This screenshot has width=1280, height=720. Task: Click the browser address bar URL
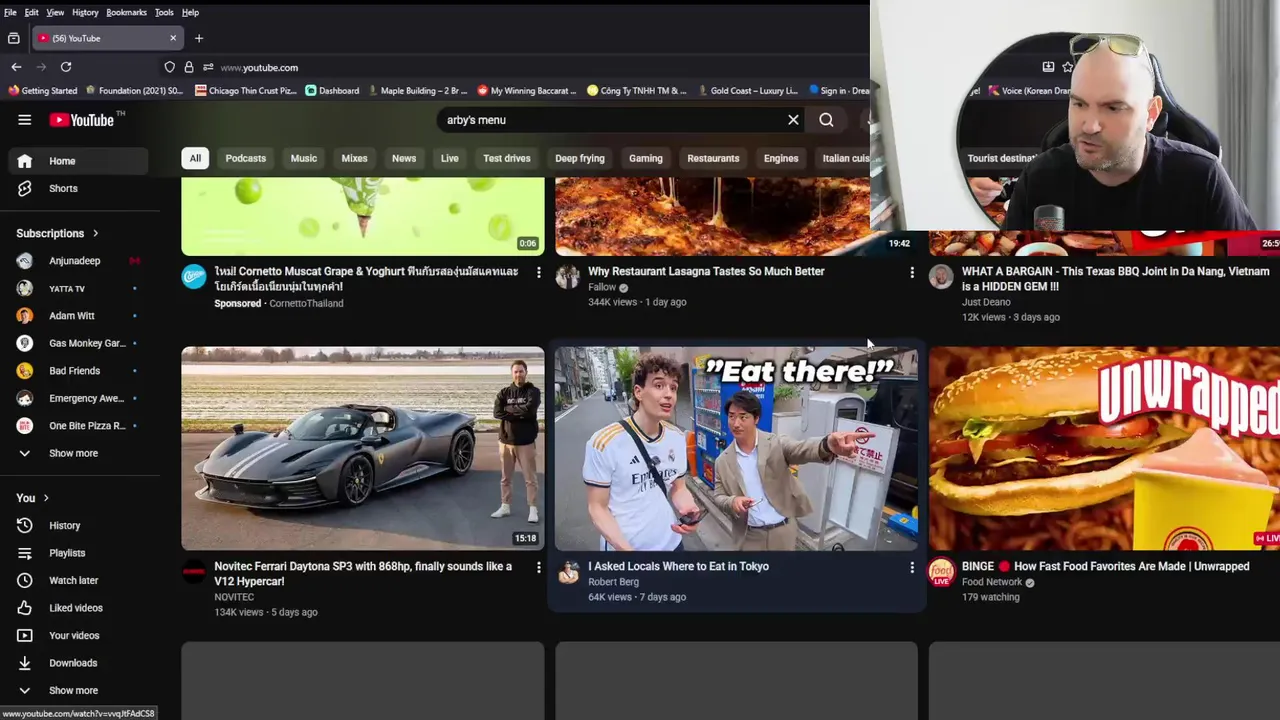coord(259,67)
